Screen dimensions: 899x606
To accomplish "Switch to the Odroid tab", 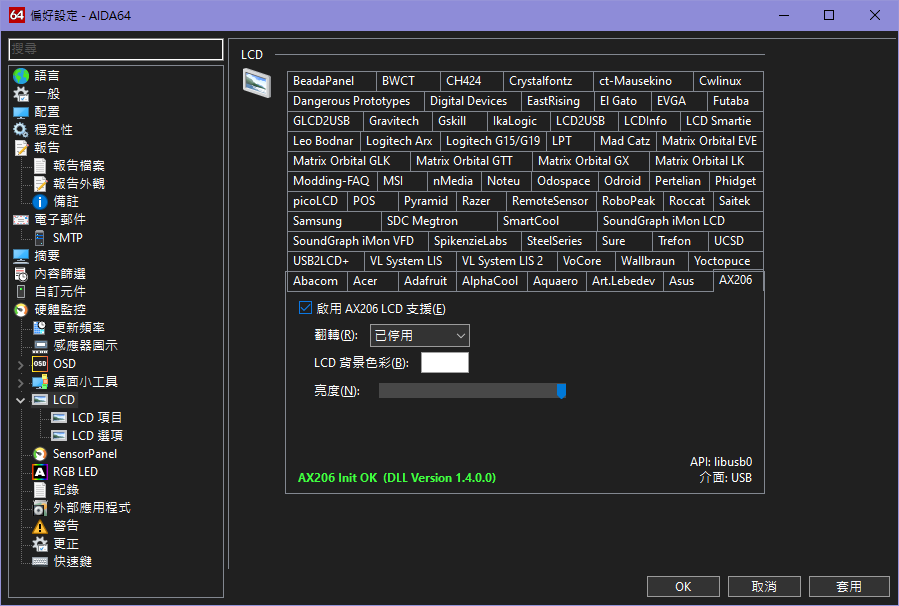I will tap(624, 181).
